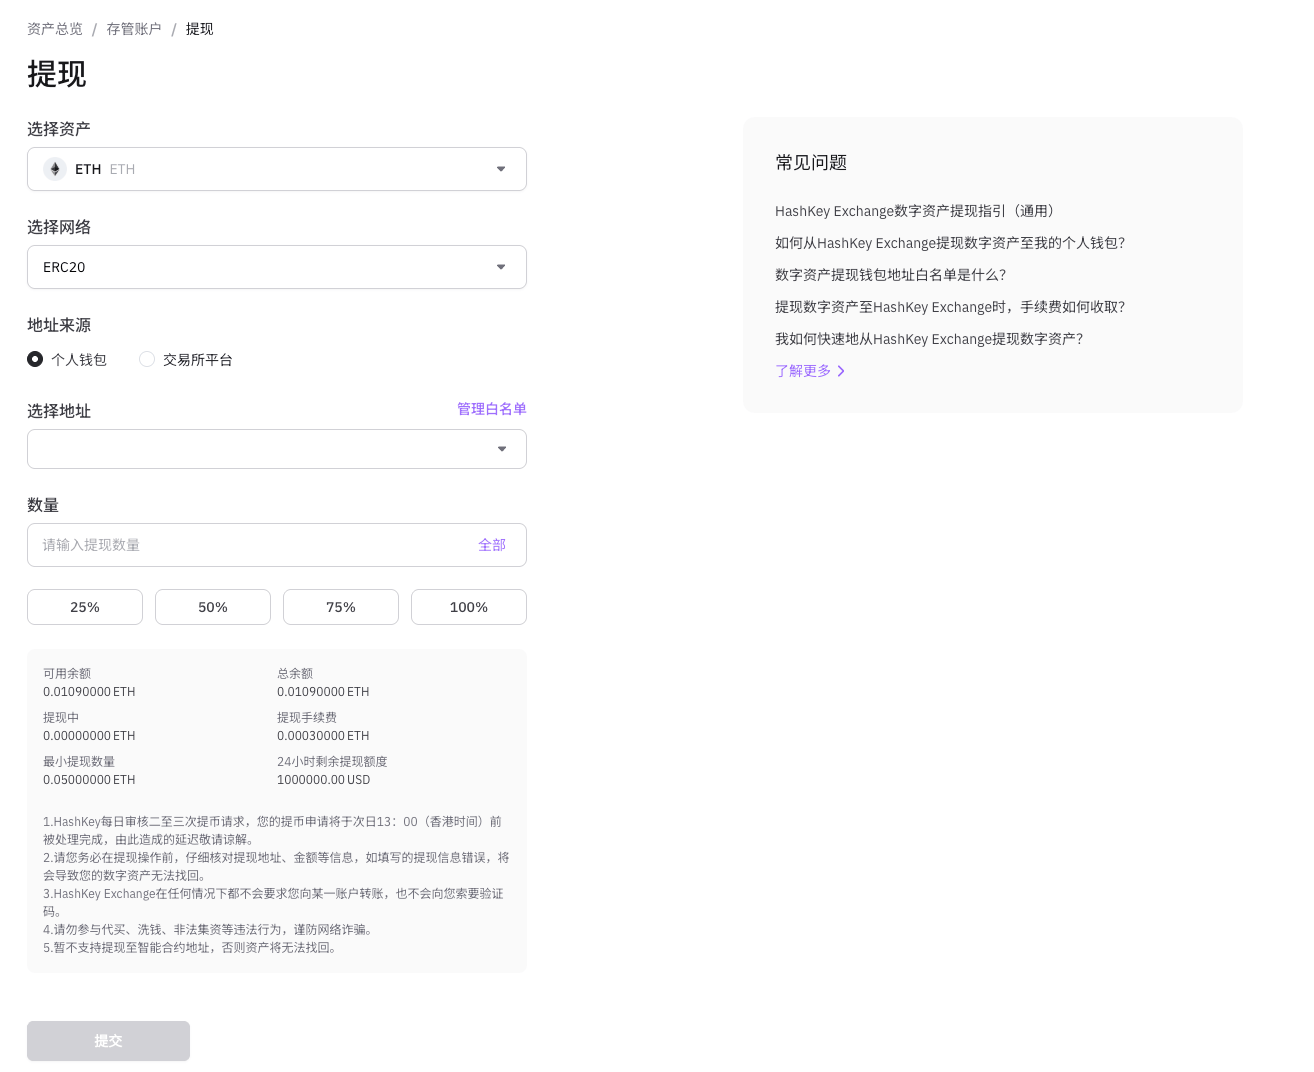The width and height of the screenshot is (1314, 1072).
Task: Open FAQ about 手续费如何收取
Action: pyautogui.click(x=950, y=307)
